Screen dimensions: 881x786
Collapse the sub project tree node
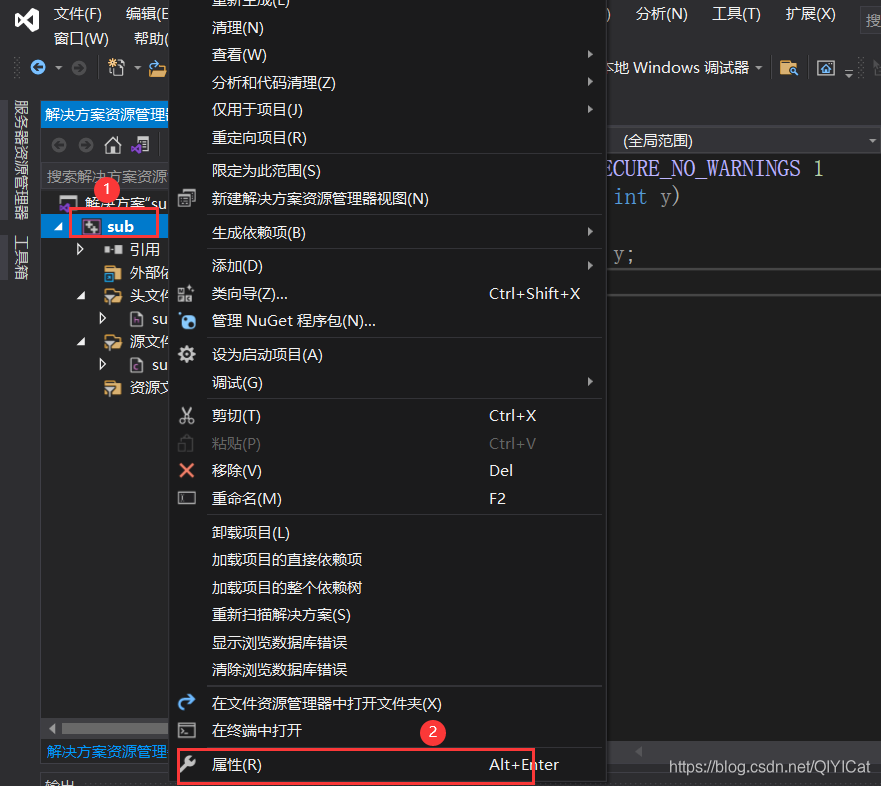click(x=58, y=226)
